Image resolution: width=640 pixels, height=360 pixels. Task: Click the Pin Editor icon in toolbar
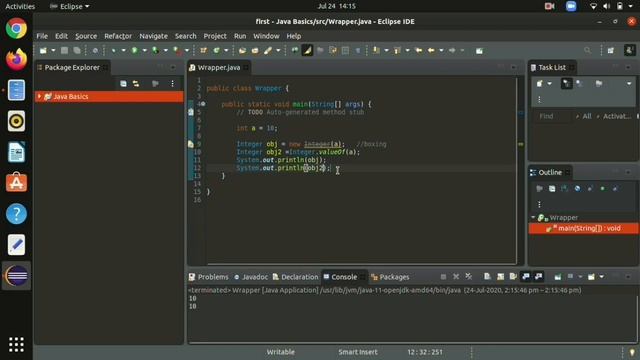(479, 51)
